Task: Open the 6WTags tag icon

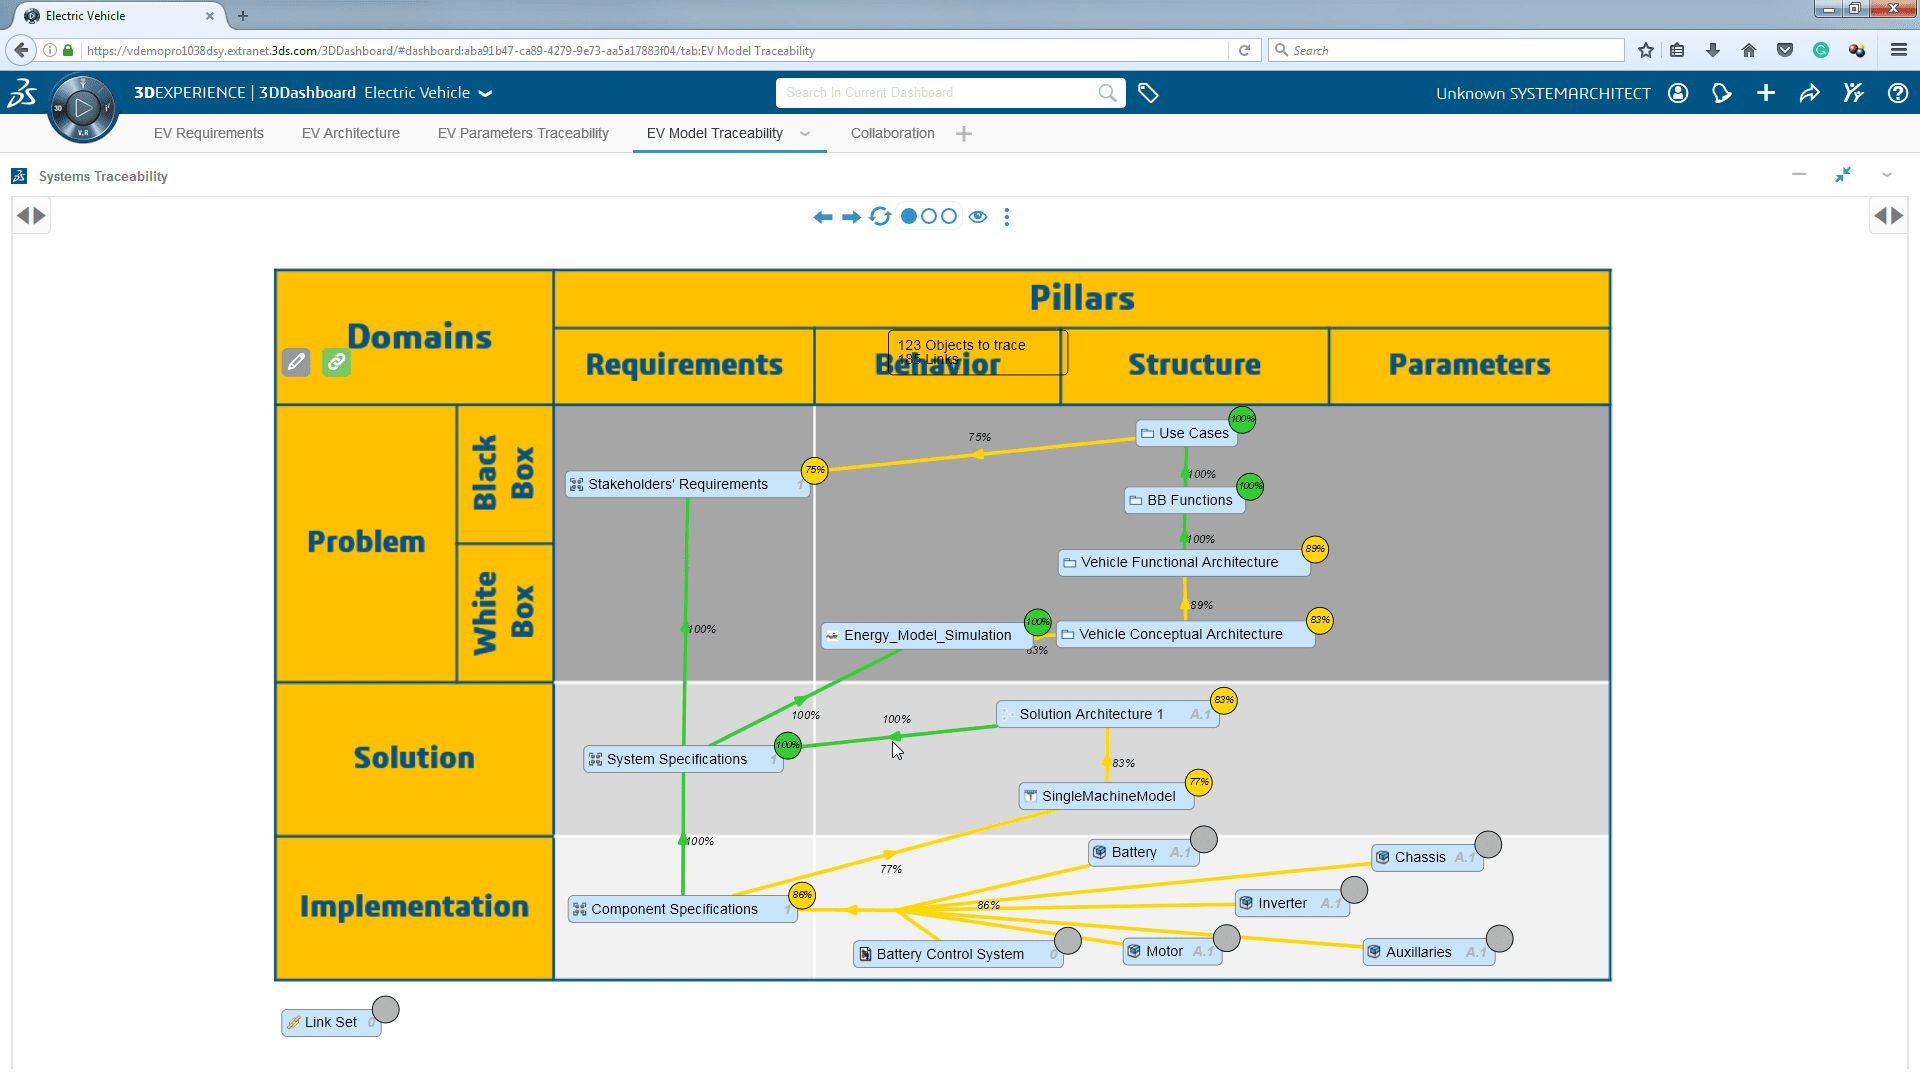Action: [1148, 93]
